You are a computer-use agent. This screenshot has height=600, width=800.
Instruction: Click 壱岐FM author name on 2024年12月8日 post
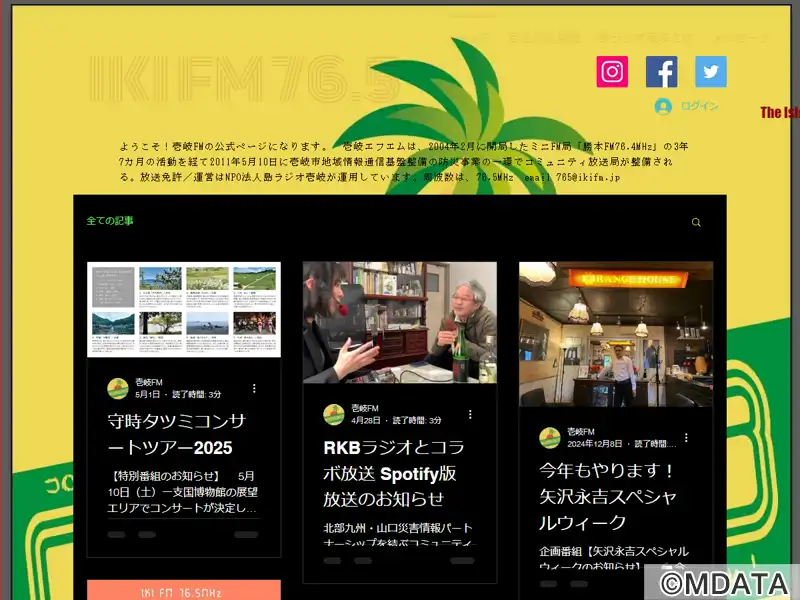(x=581, y=432)
